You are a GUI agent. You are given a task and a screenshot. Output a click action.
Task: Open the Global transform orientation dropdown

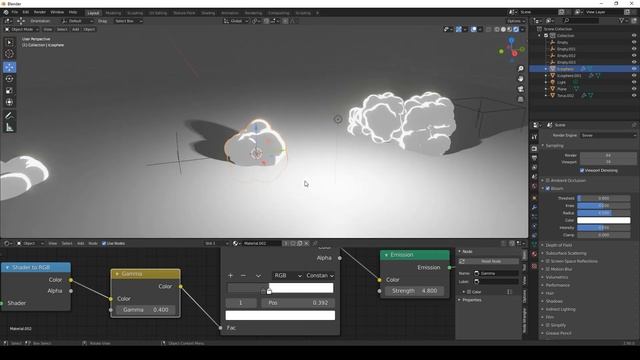coord(236,21)
